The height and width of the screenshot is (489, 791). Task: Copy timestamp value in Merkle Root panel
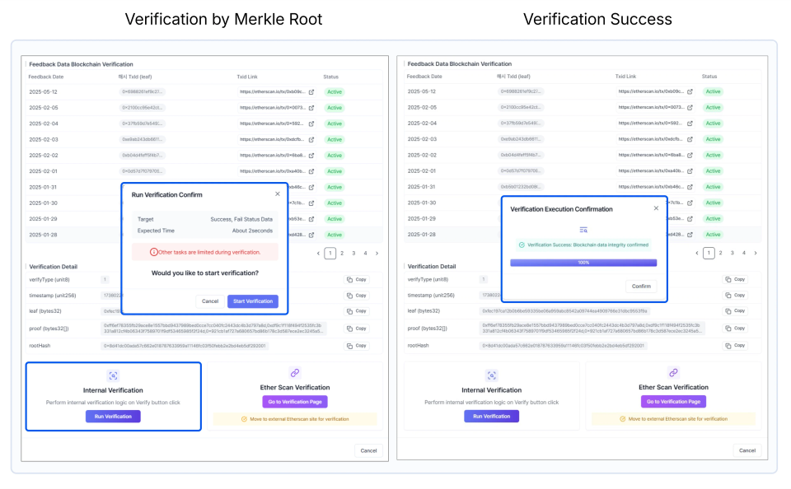pyautogui.click(x=357, y=296)
